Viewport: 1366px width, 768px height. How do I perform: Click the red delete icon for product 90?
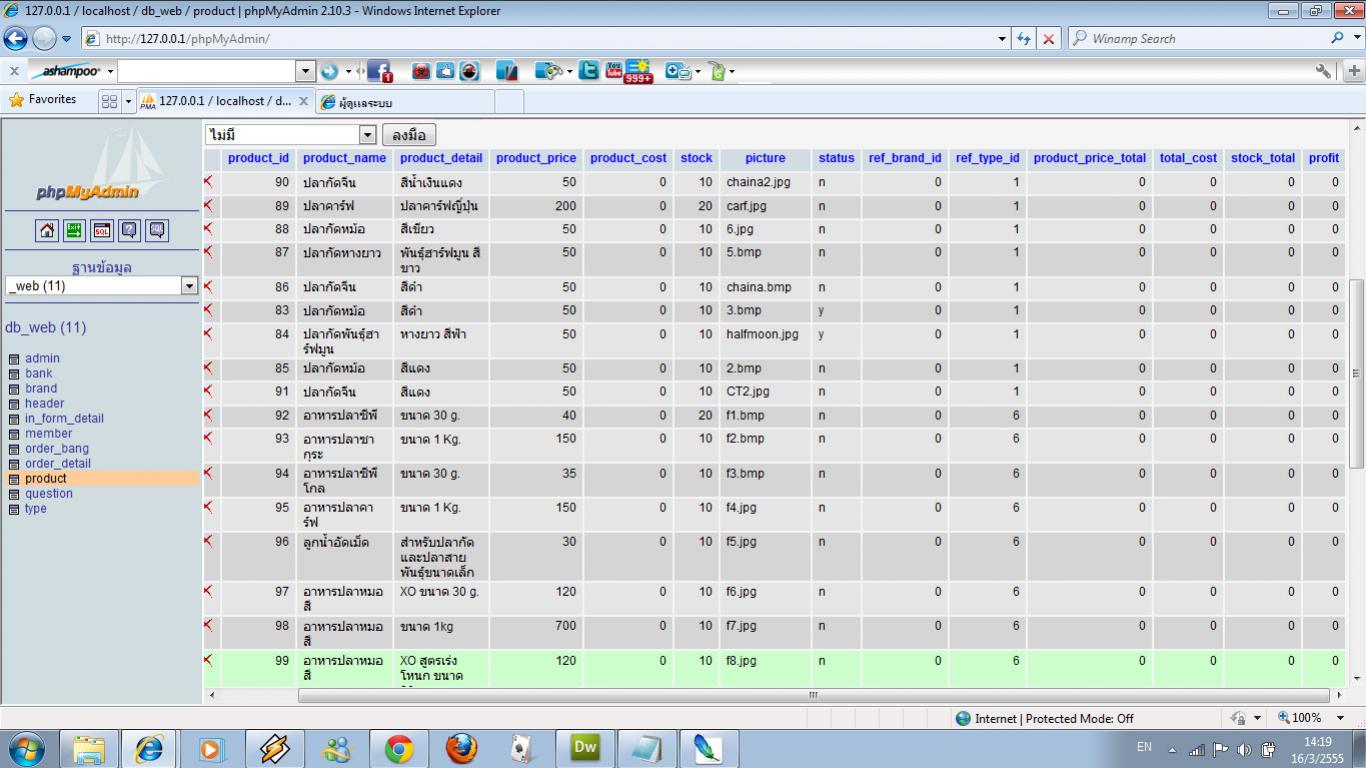(x=209, y=182)
